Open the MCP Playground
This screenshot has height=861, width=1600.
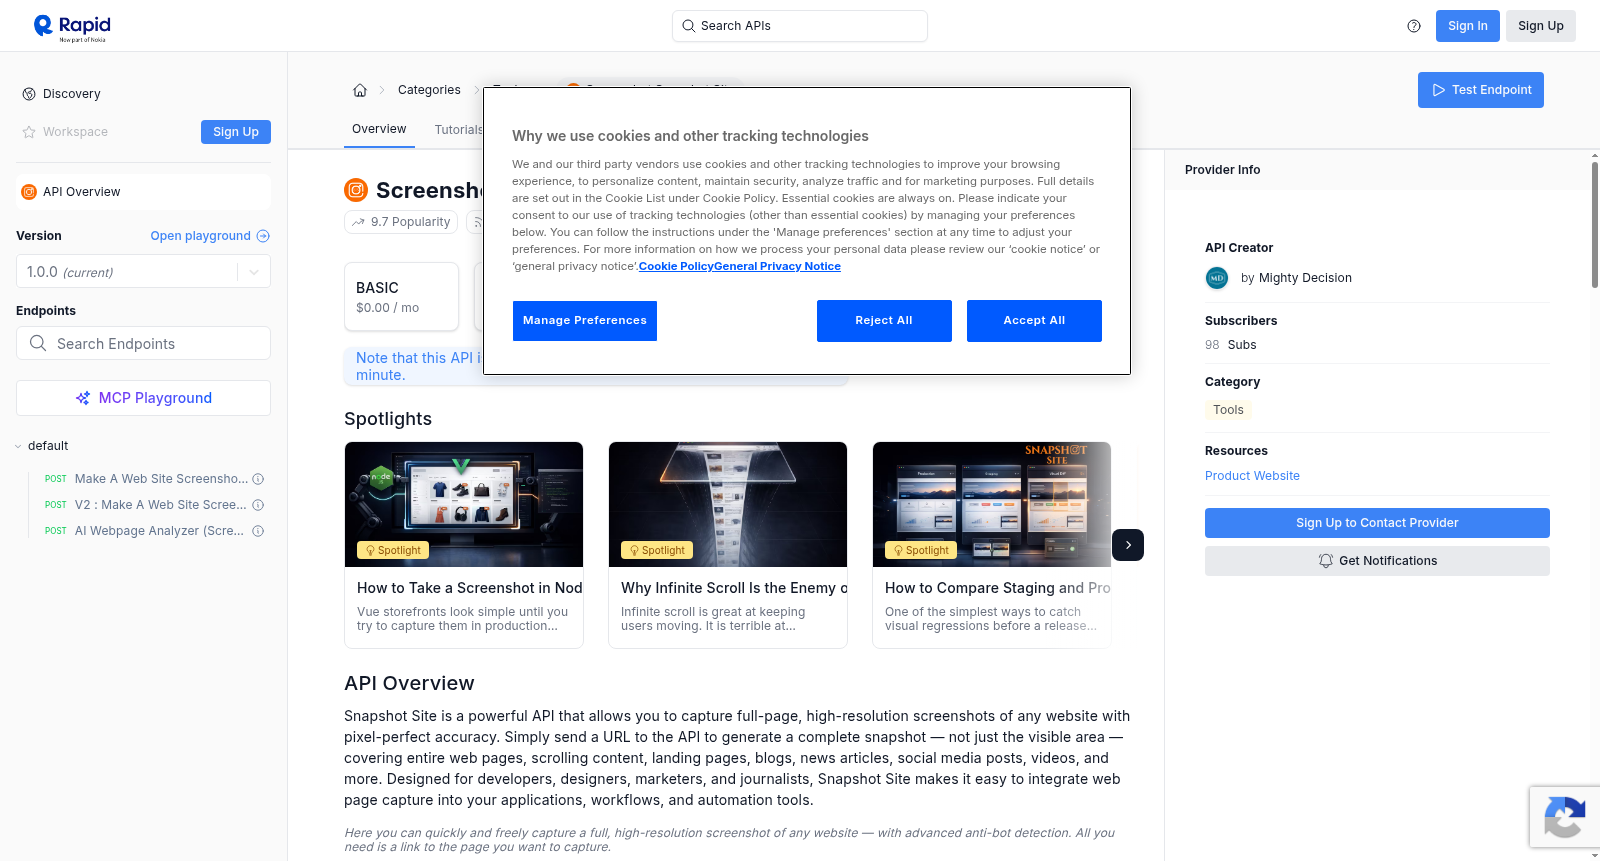(x=143, y=398)
